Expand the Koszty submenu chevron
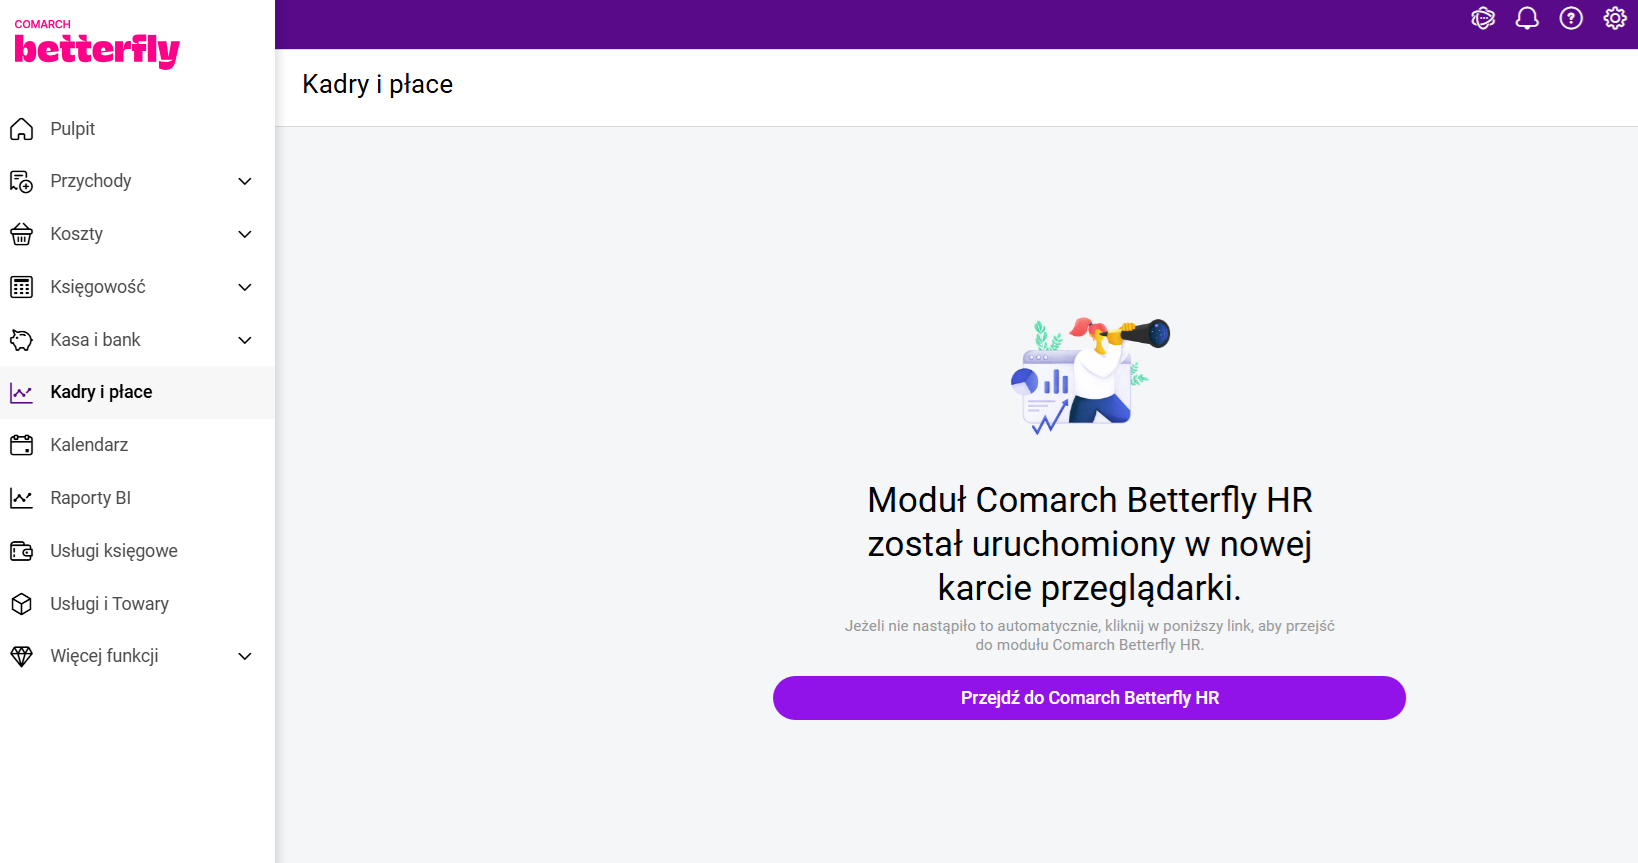Image resolution: width=1638 pixels, height=863 pixels. point(245,234)
